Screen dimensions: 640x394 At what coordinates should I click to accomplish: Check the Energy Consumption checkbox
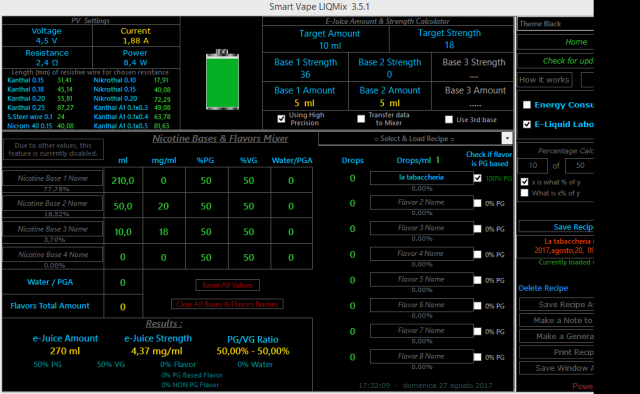(x=527, y=105)
